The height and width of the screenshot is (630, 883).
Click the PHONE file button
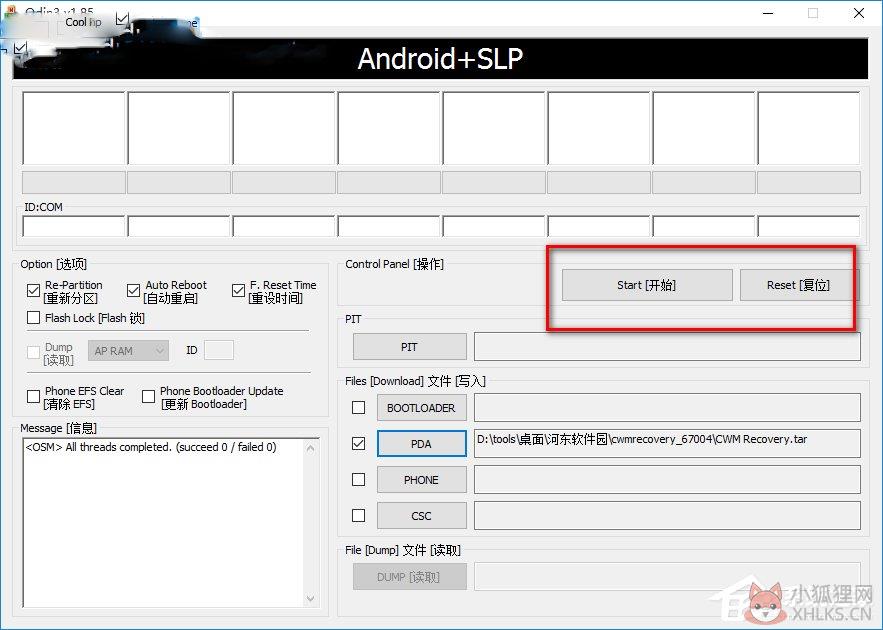(421, 480)
